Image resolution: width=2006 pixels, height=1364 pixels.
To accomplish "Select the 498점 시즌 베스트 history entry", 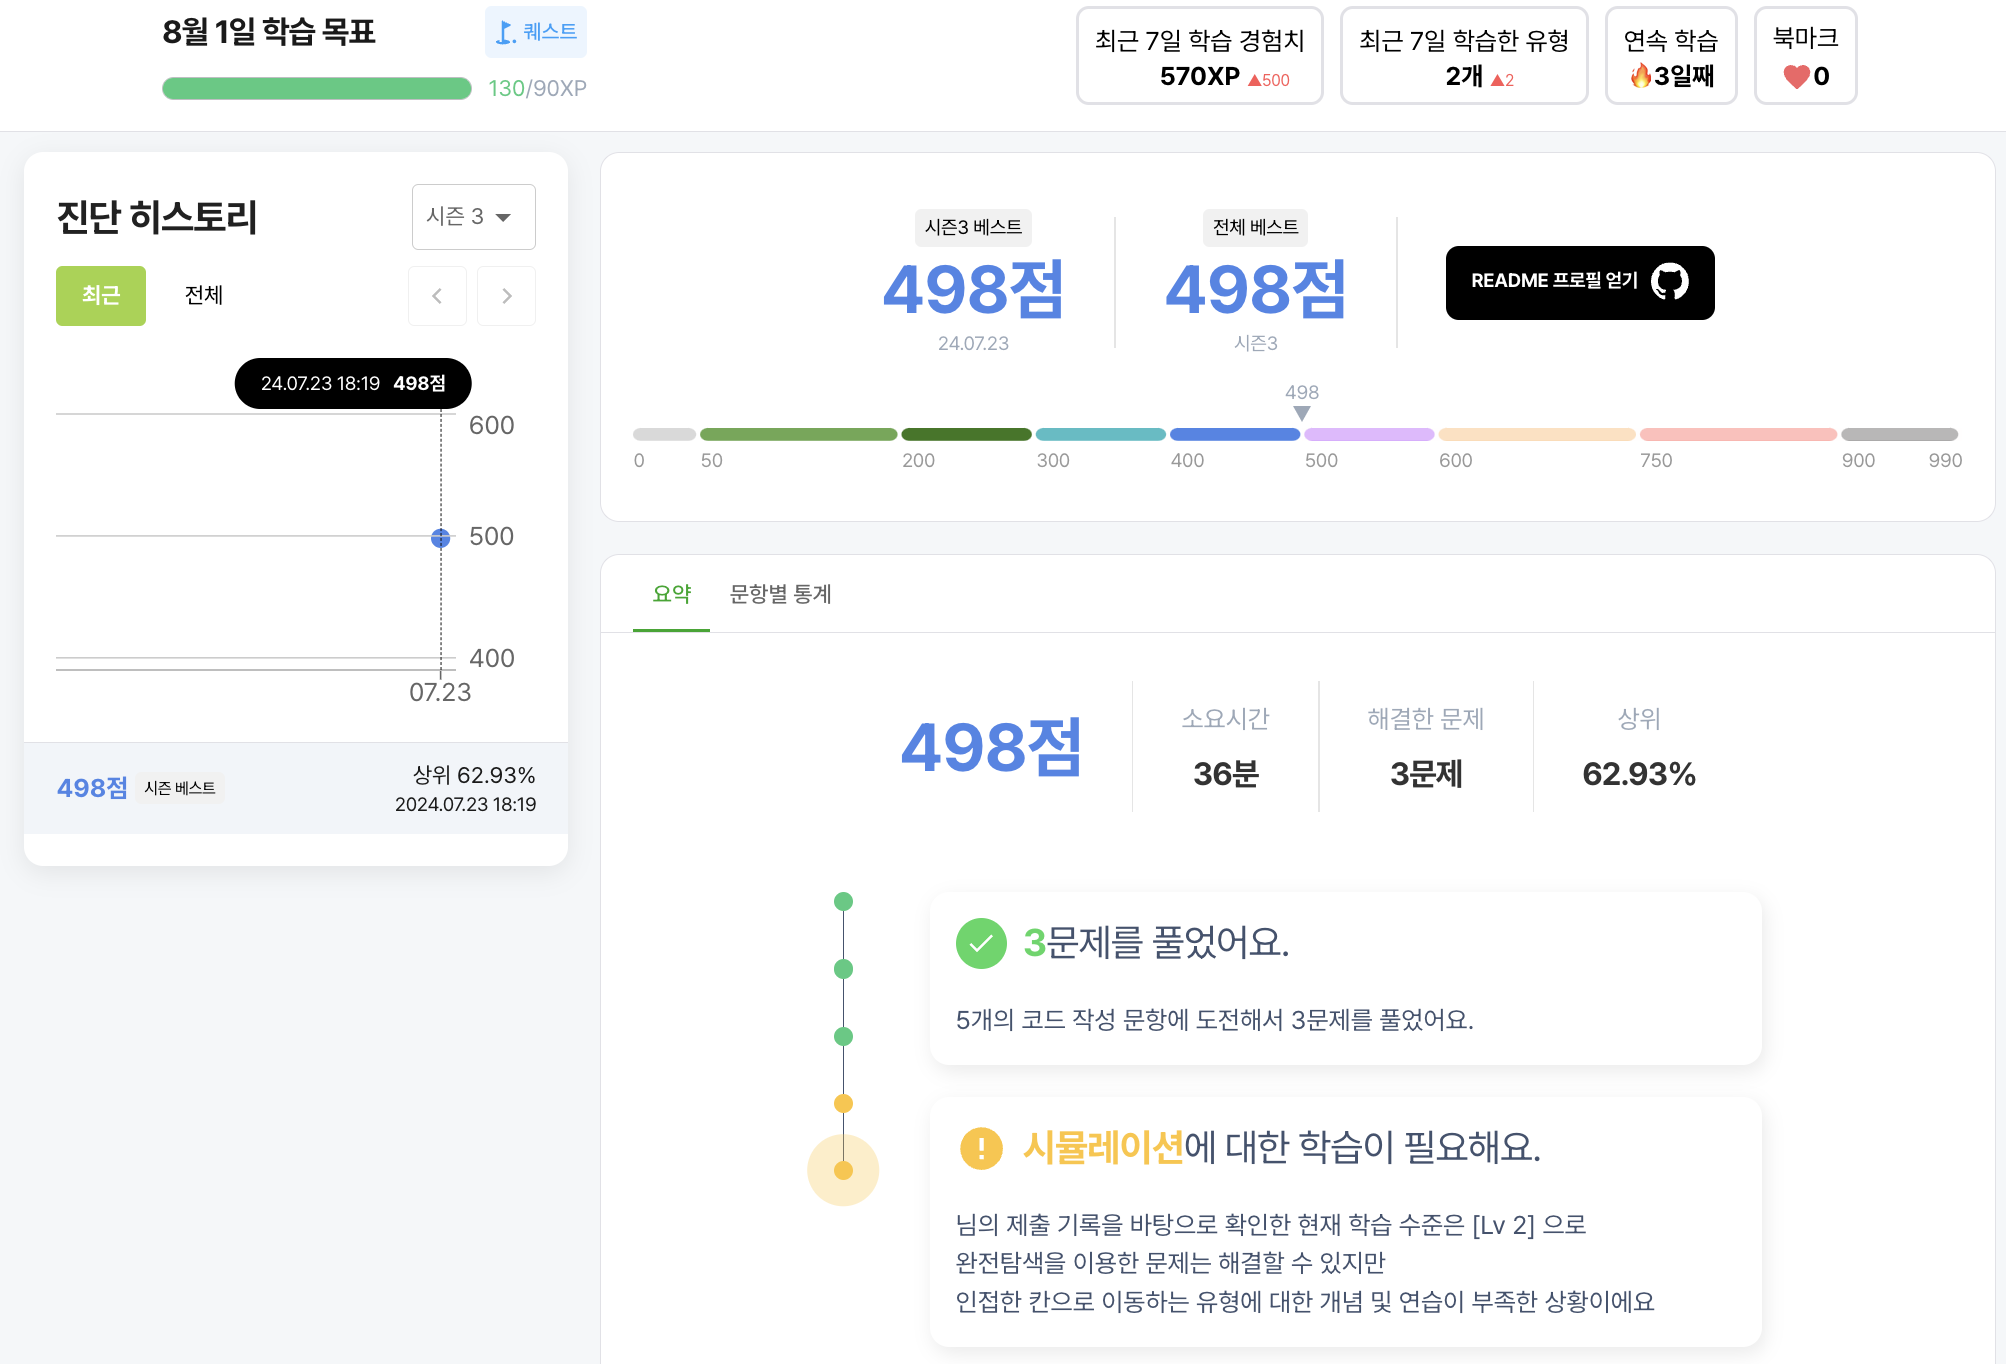I will click(296, 788).
